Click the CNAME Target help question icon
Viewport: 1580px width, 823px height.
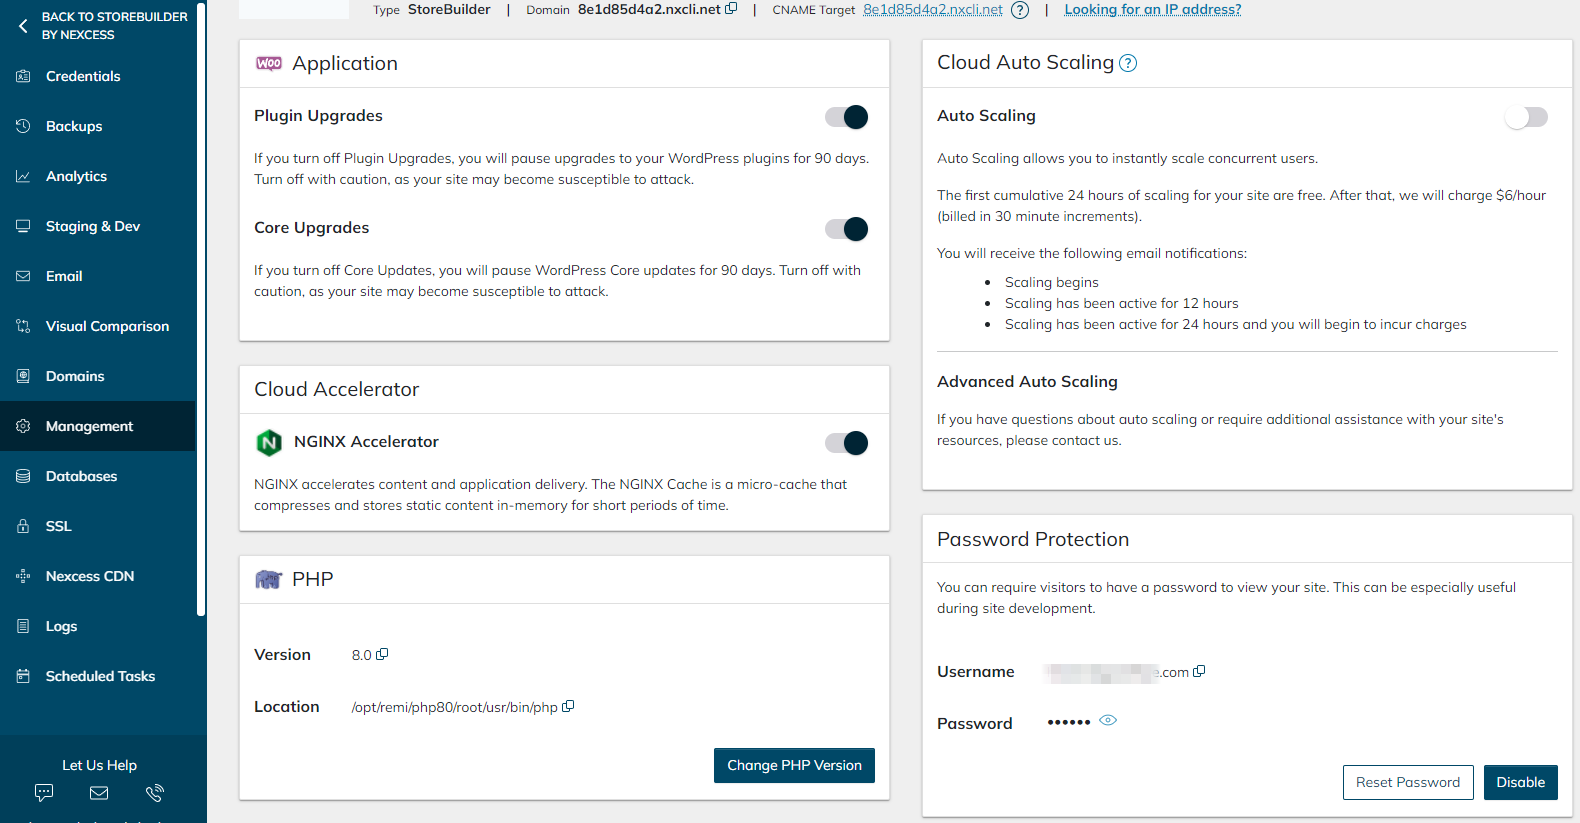(1020, 10)
